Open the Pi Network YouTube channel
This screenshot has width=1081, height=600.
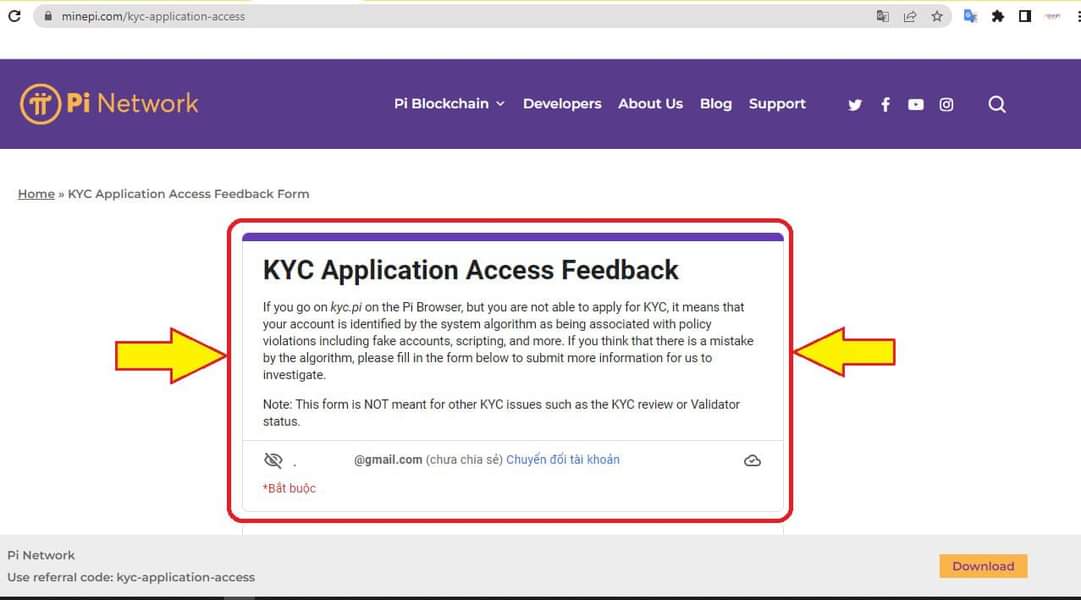[x=916, y=105]
